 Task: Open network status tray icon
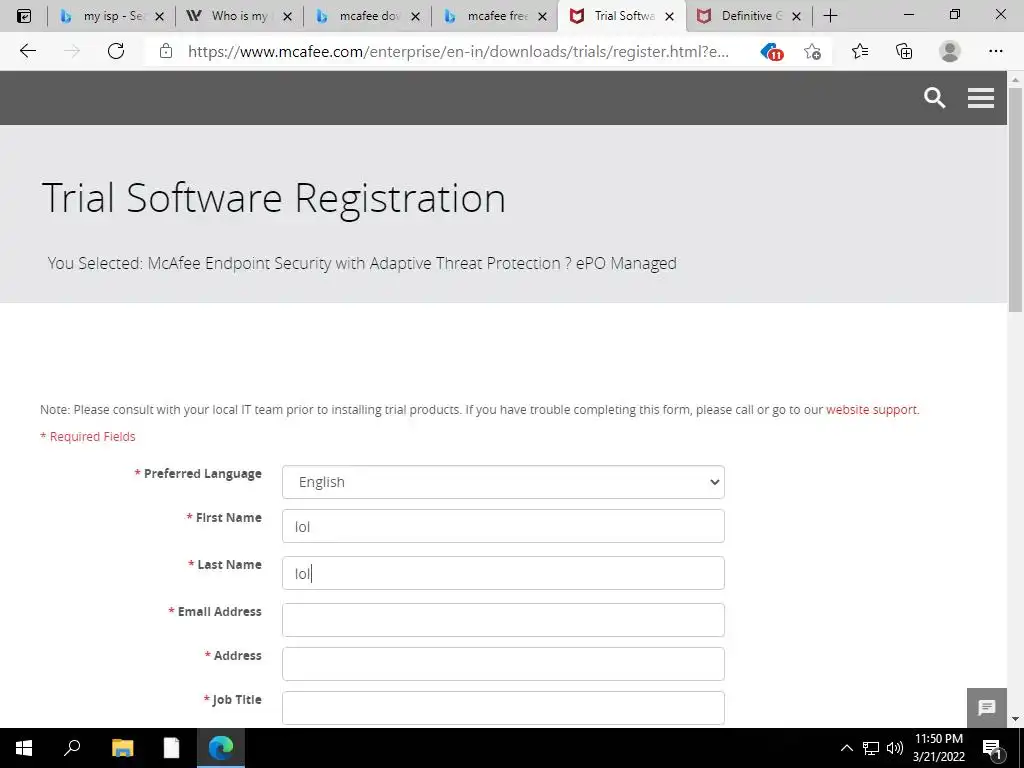pyautogui.click(x=871, y=748)
